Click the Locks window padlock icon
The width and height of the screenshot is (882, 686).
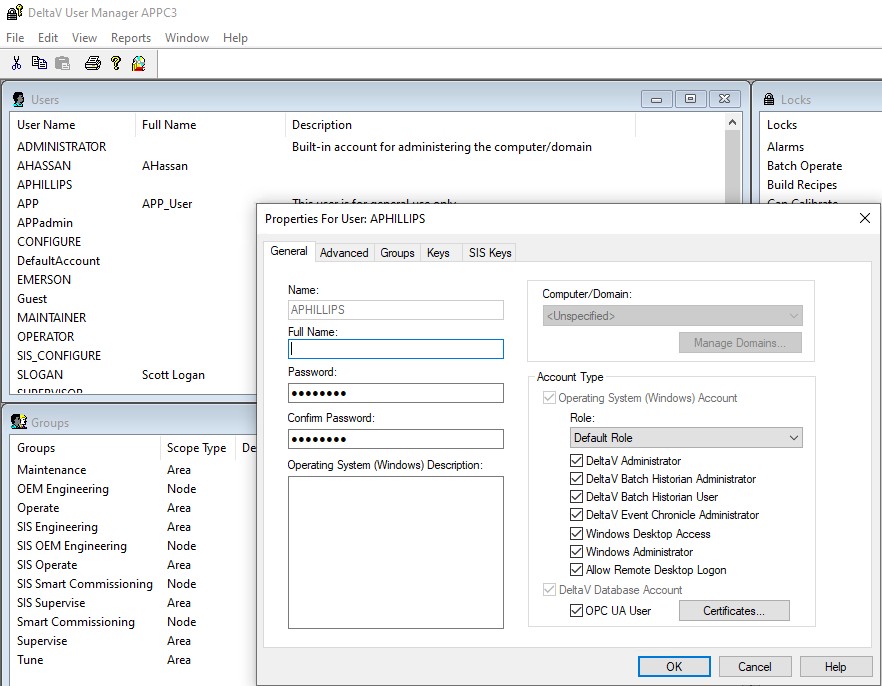[x=769, y=100]
